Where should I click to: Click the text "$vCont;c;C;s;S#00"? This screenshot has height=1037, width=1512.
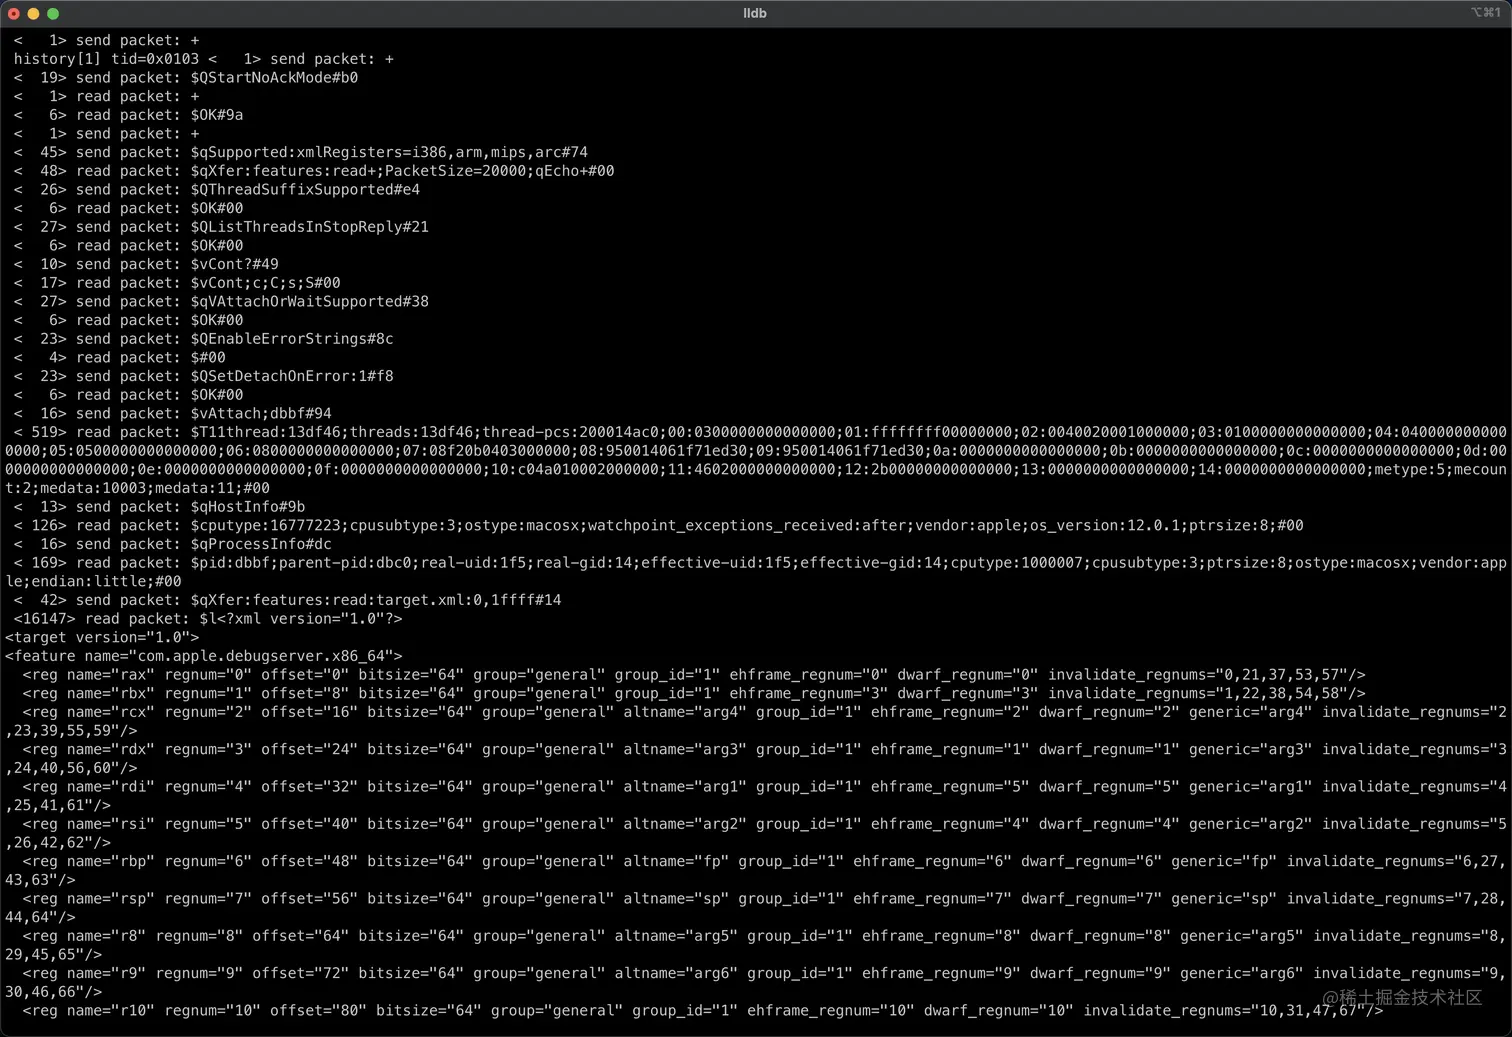pos(265,283)
